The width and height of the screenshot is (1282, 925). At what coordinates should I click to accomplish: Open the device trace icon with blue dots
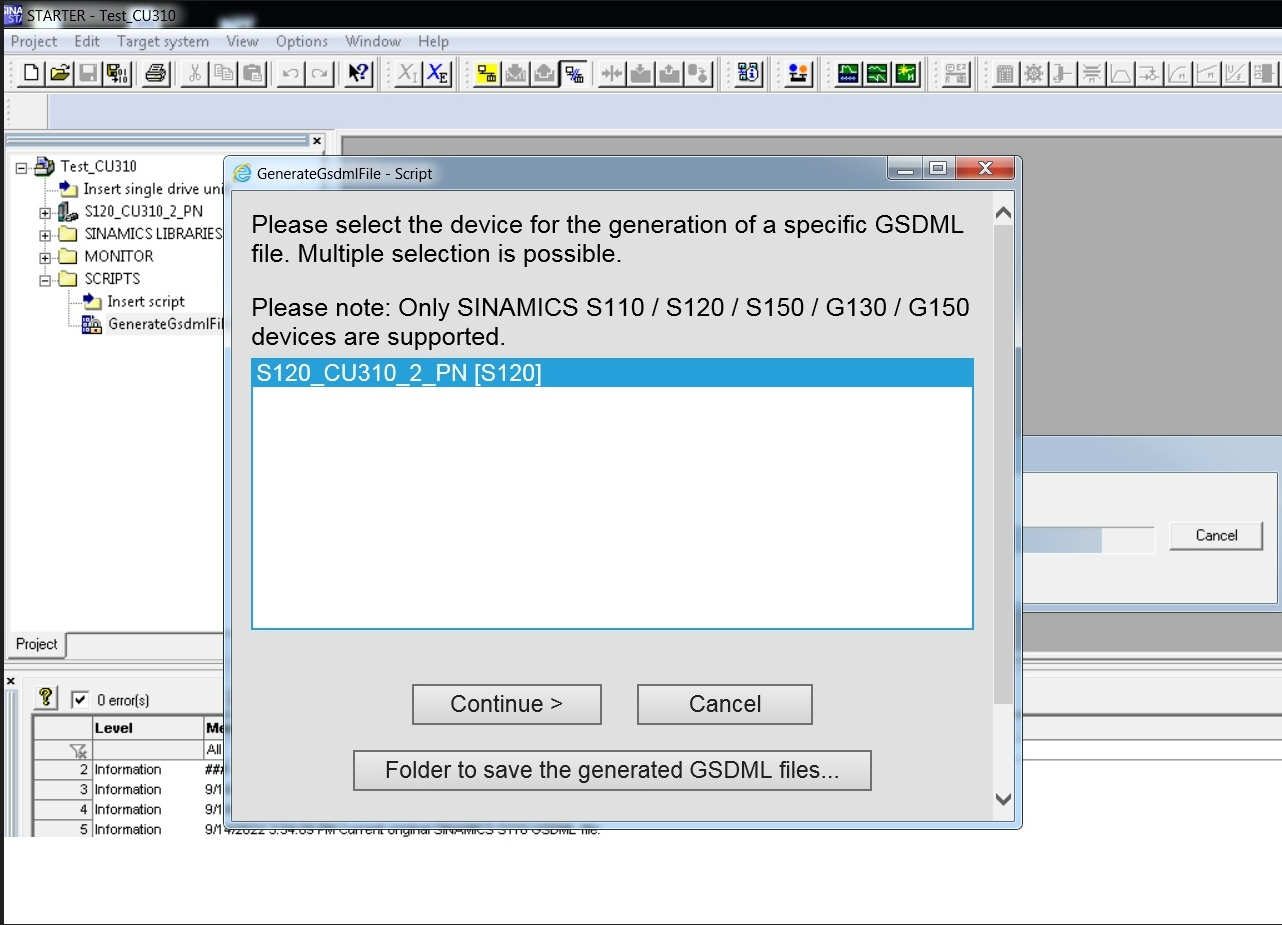tap(848, 73)
